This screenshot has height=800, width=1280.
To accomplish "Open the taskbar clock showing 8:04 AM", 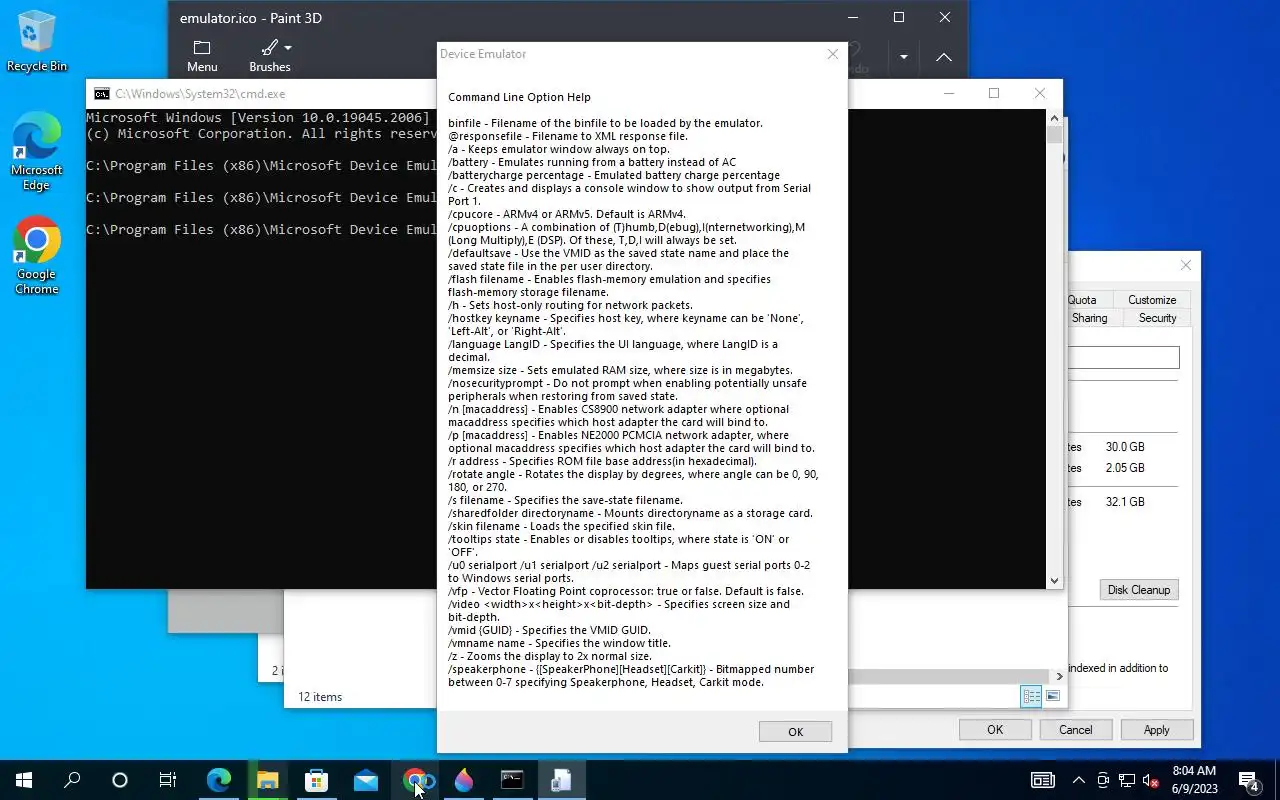I will coord(1193,780).
